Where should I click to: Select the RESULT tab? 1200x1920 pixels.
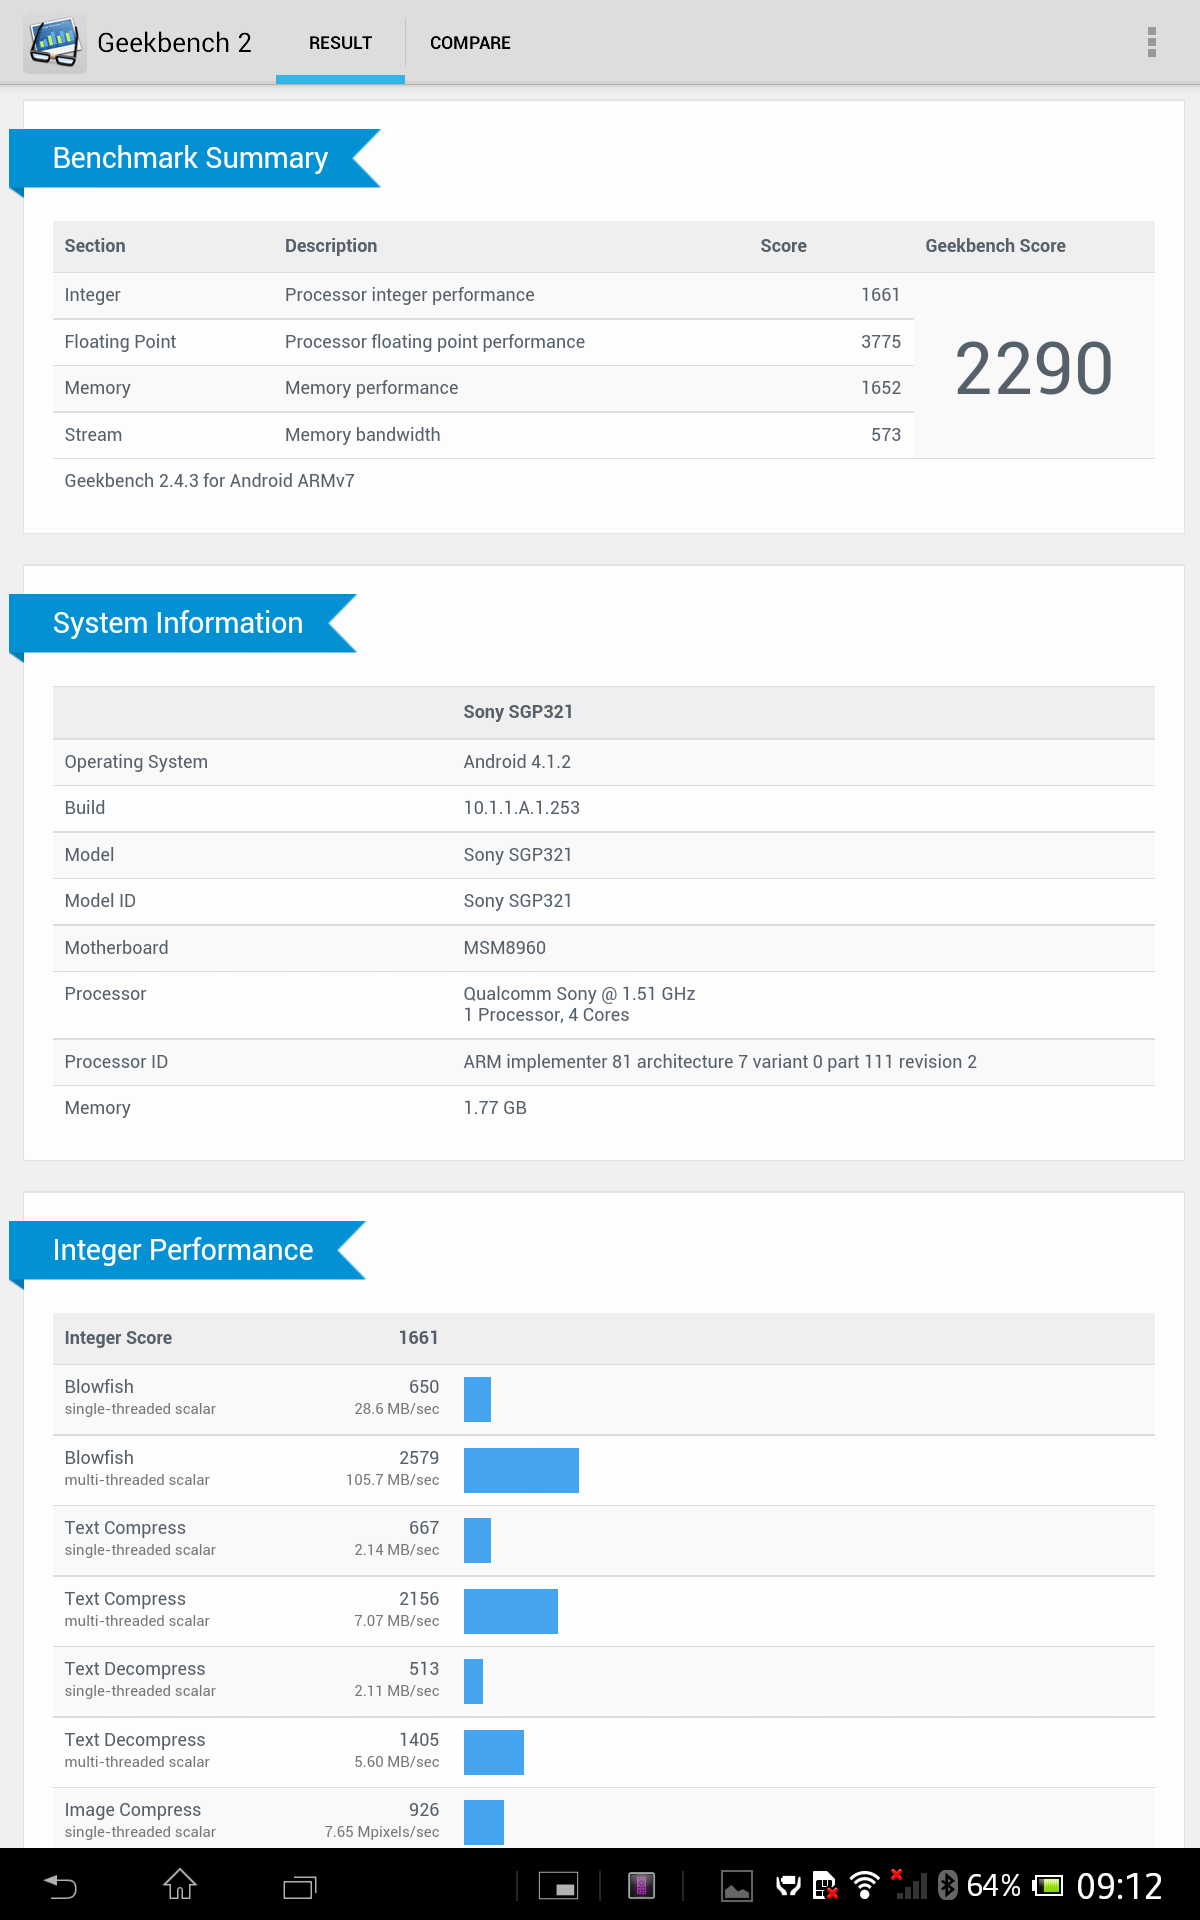[340, 43]
